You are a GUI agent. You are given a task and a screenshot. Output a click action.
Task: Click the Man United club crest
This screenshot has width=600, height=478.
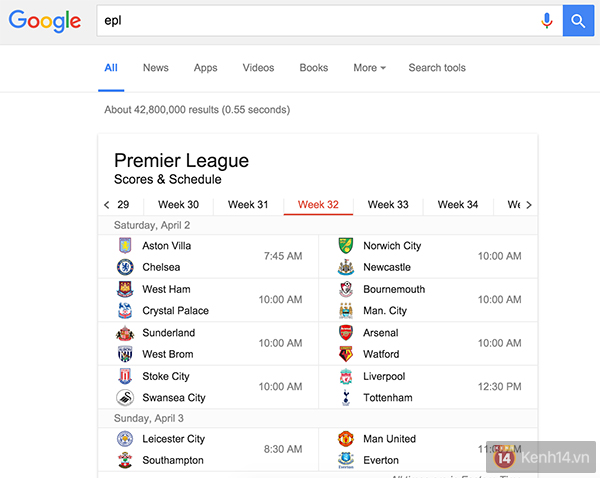[x=346, y=439]
